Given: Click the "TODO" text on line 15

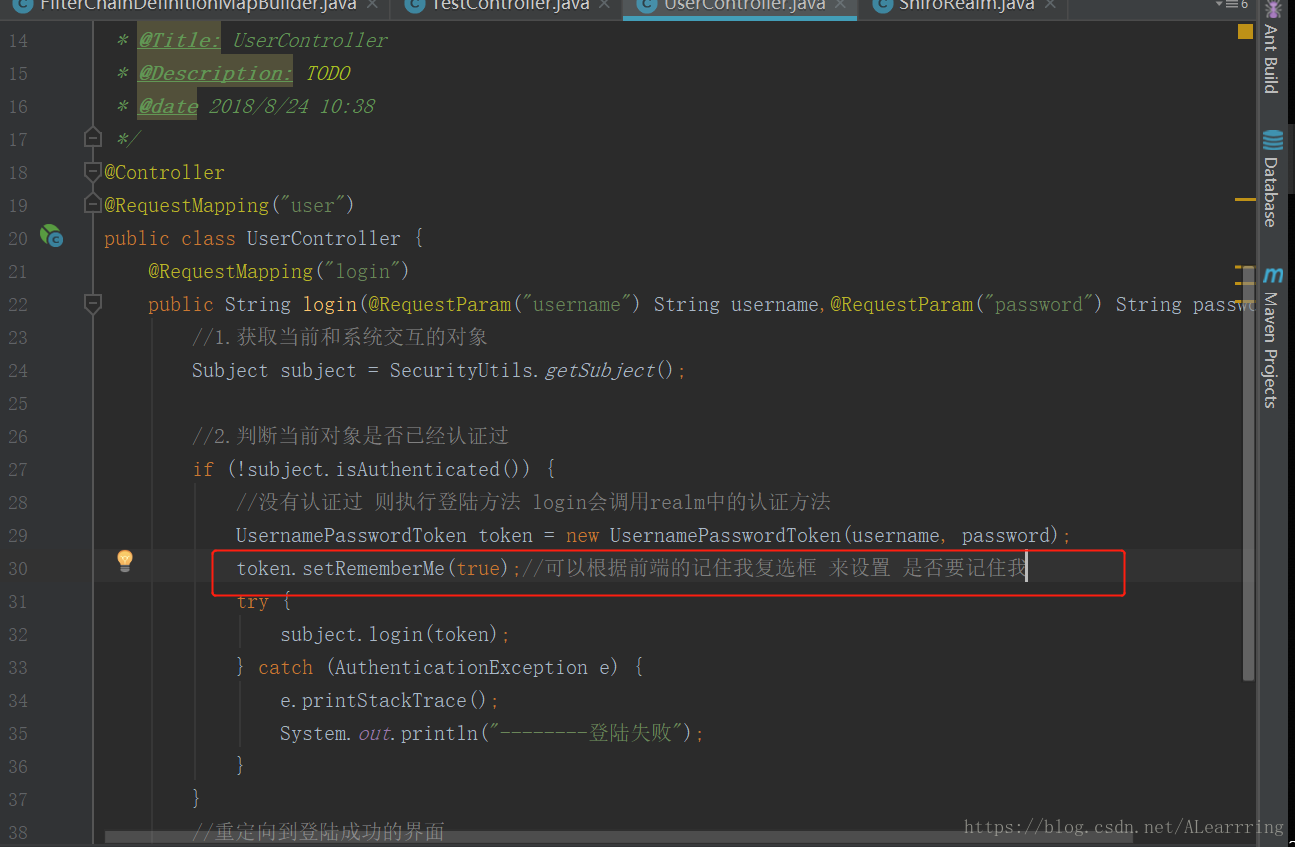Looking at the screenshot, I should click(x=328, y=74).
